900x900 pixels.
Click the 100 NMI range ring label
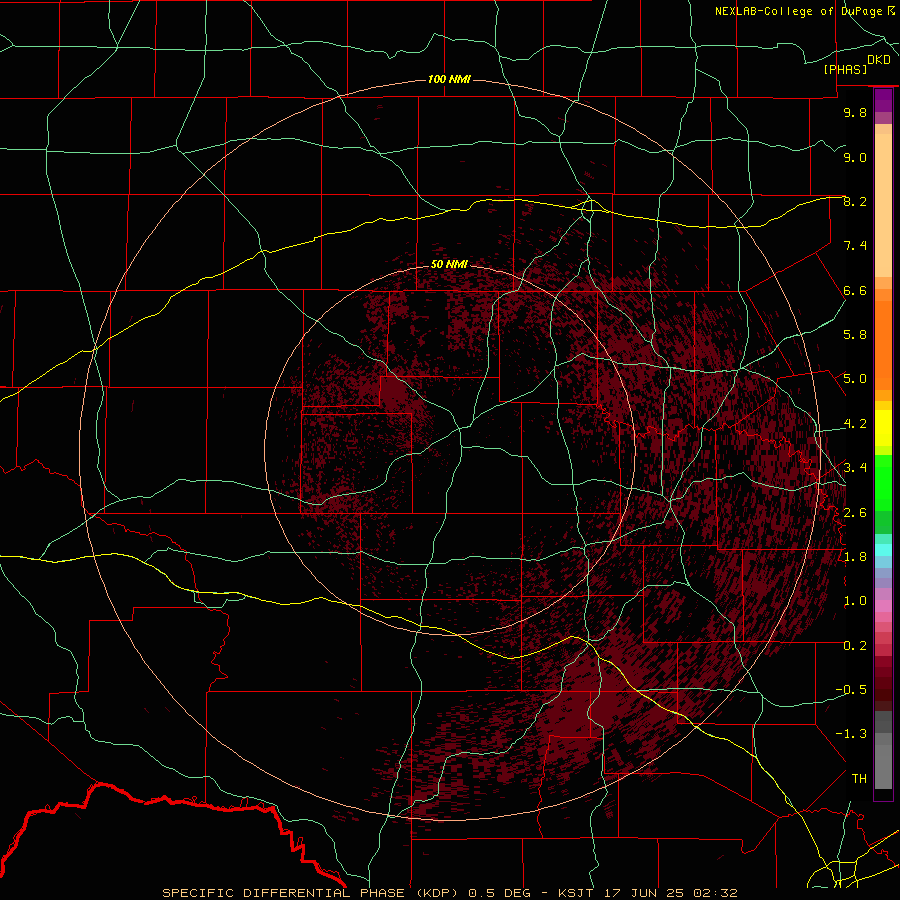[449, 79]
